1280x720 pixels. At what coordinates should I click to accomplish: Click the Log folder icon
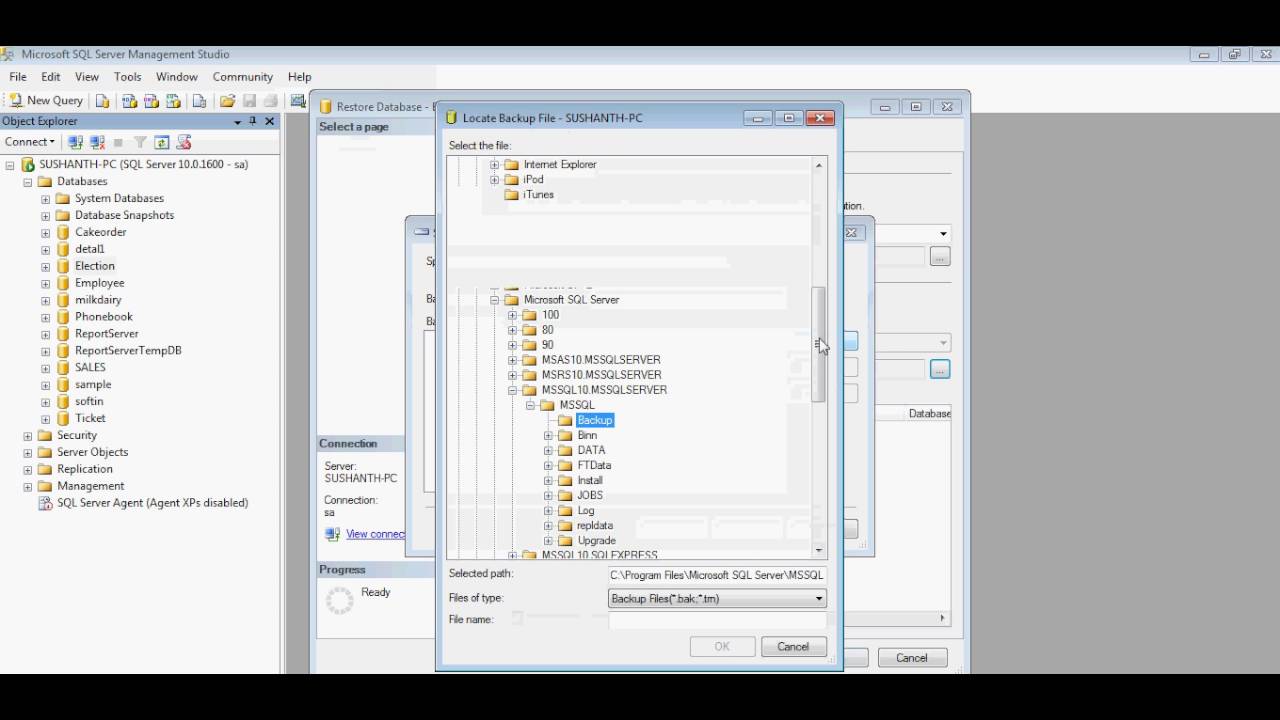[x=565, y=510]
